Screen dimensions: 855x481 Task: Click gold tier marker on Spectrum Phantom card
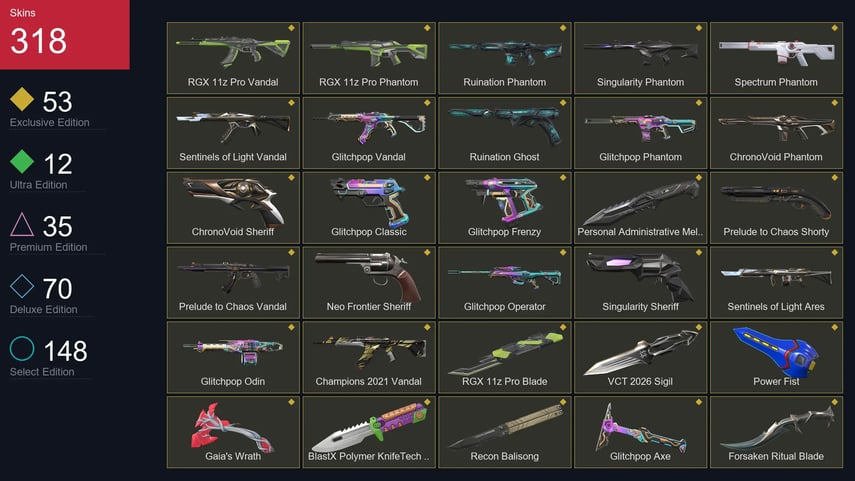[x=834, y=28]
